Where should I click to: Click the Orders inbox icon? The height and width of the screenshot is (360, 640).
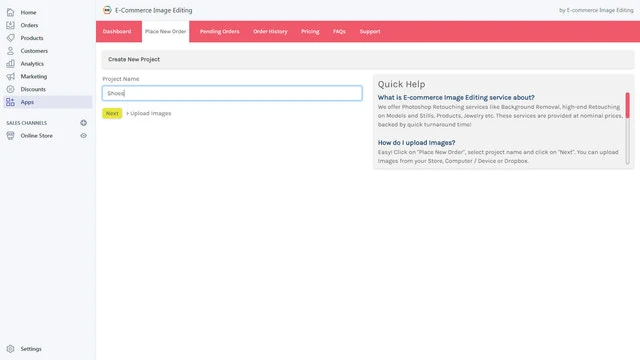10,25
